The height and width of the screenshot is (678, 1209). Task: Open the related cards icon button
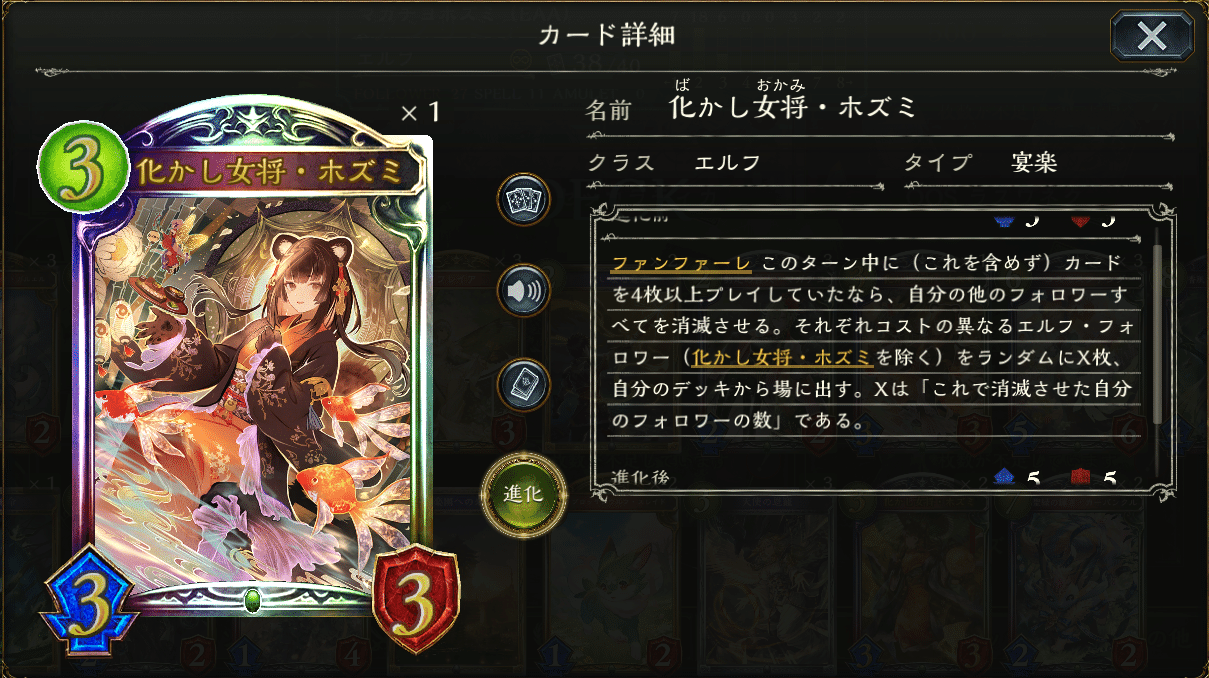(x=524, y=199)
